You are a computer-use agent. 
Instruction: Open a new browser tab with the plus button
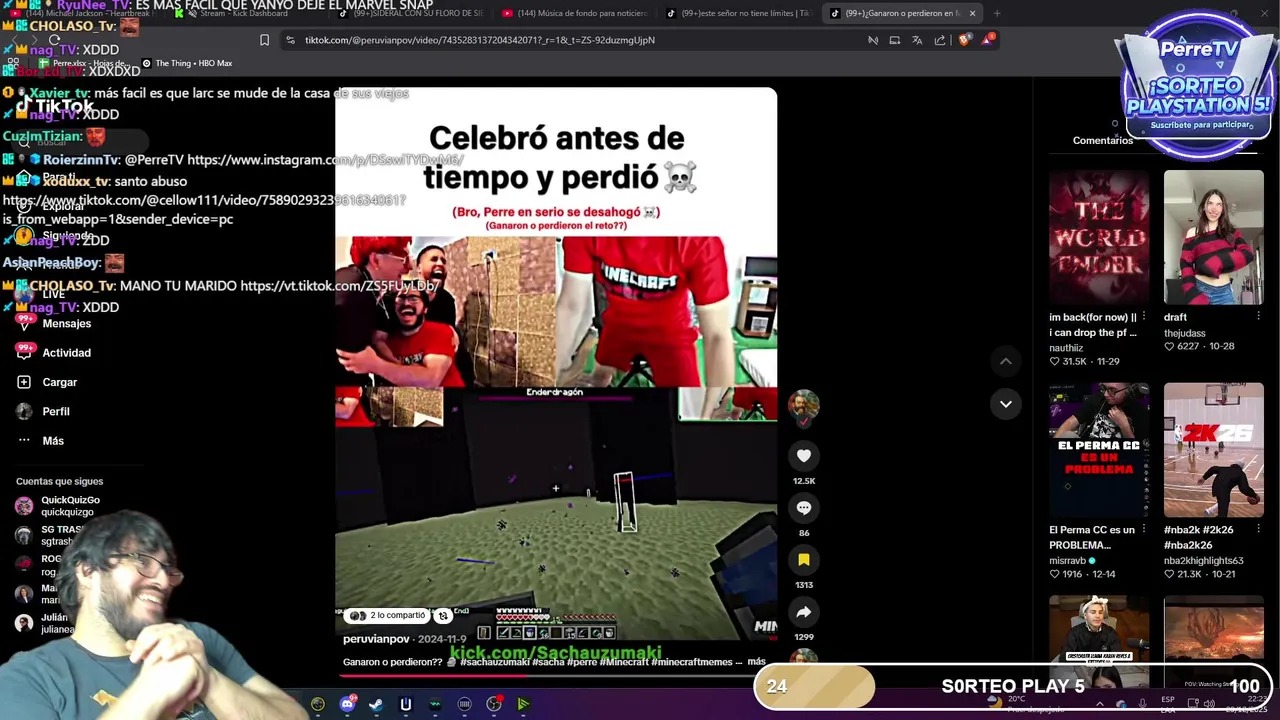coord(998,13)
